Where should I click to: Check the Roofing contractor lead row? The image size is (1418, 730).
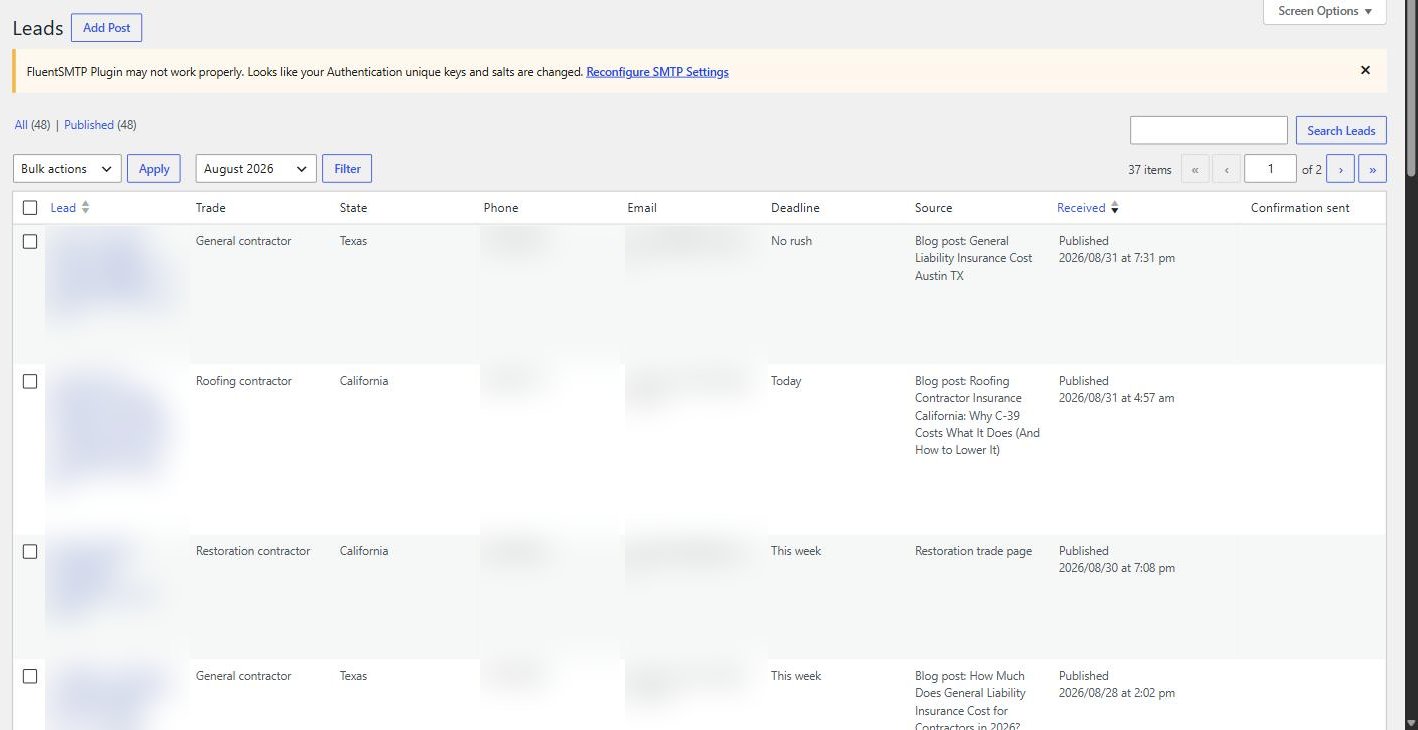(30, 381)
